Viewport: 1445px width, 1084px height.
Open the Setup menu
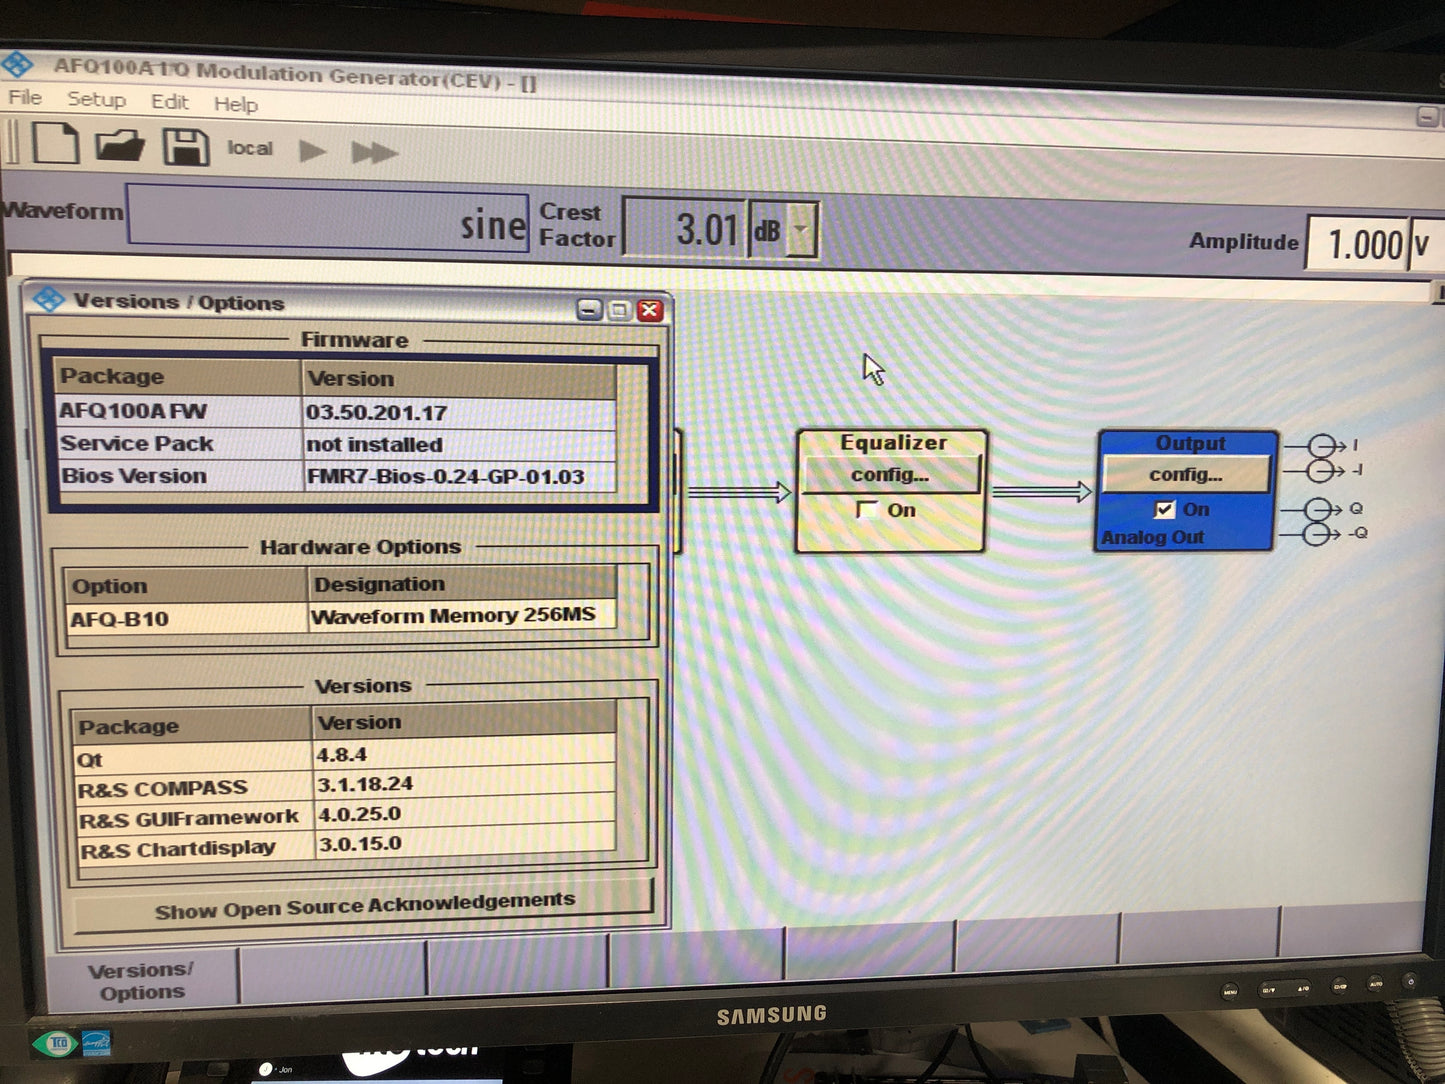(96, 99)
